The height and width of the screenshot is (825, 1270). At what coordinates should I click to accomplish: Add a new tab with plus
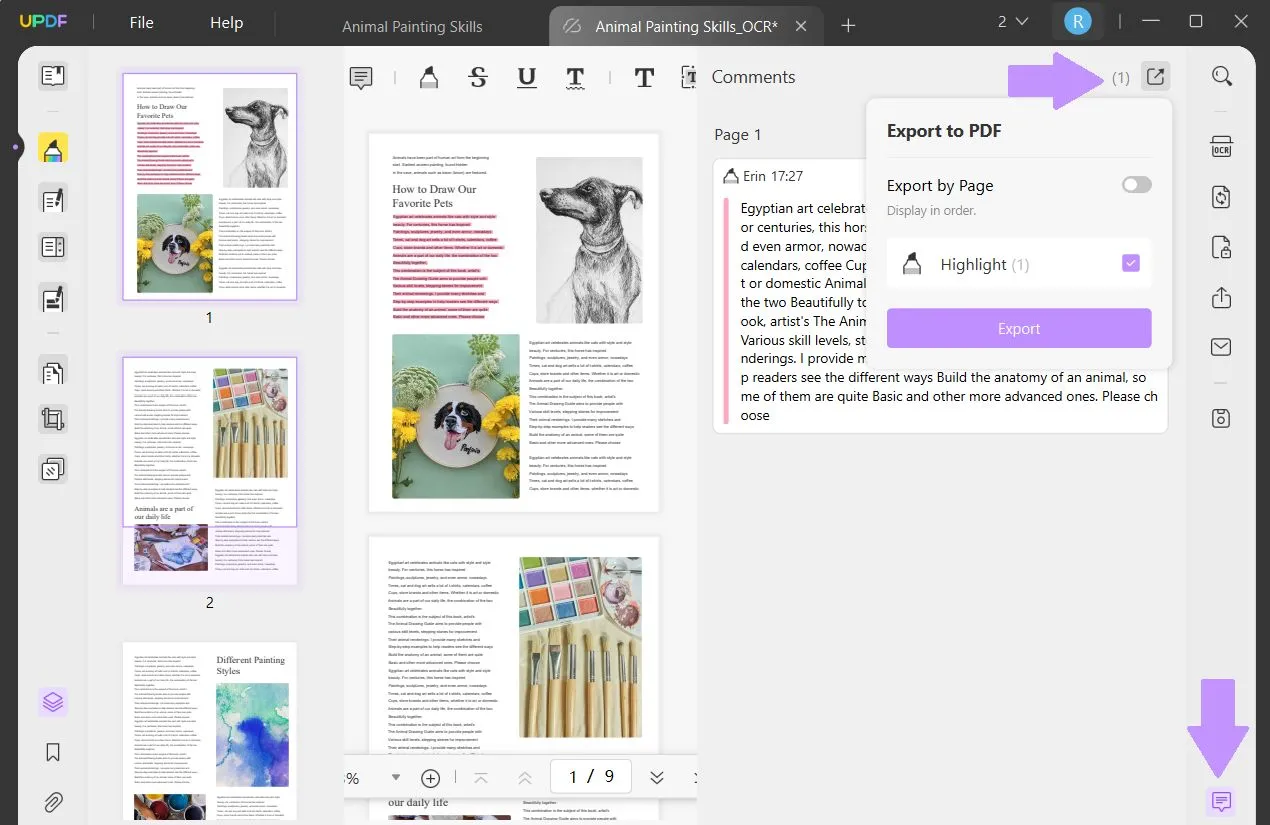(x=848, y=25)
